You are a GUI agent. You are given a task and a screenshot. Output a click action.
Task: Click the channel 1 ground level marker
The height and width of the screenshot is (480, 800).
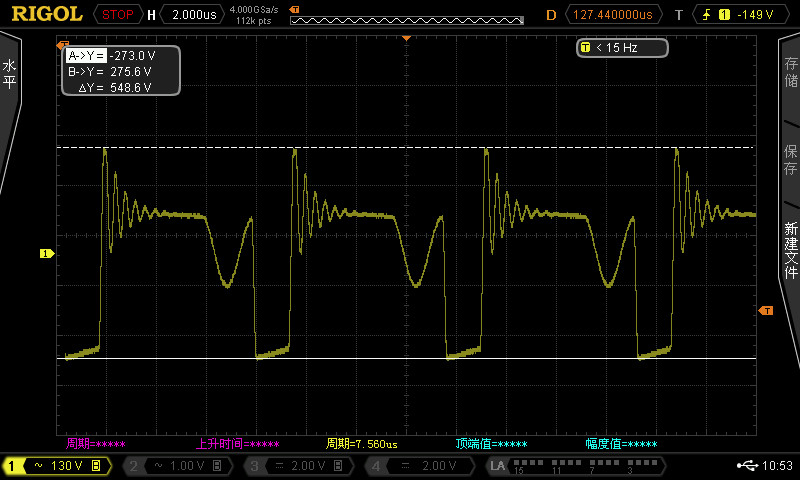pyautogui.click(x=45, y=254)
